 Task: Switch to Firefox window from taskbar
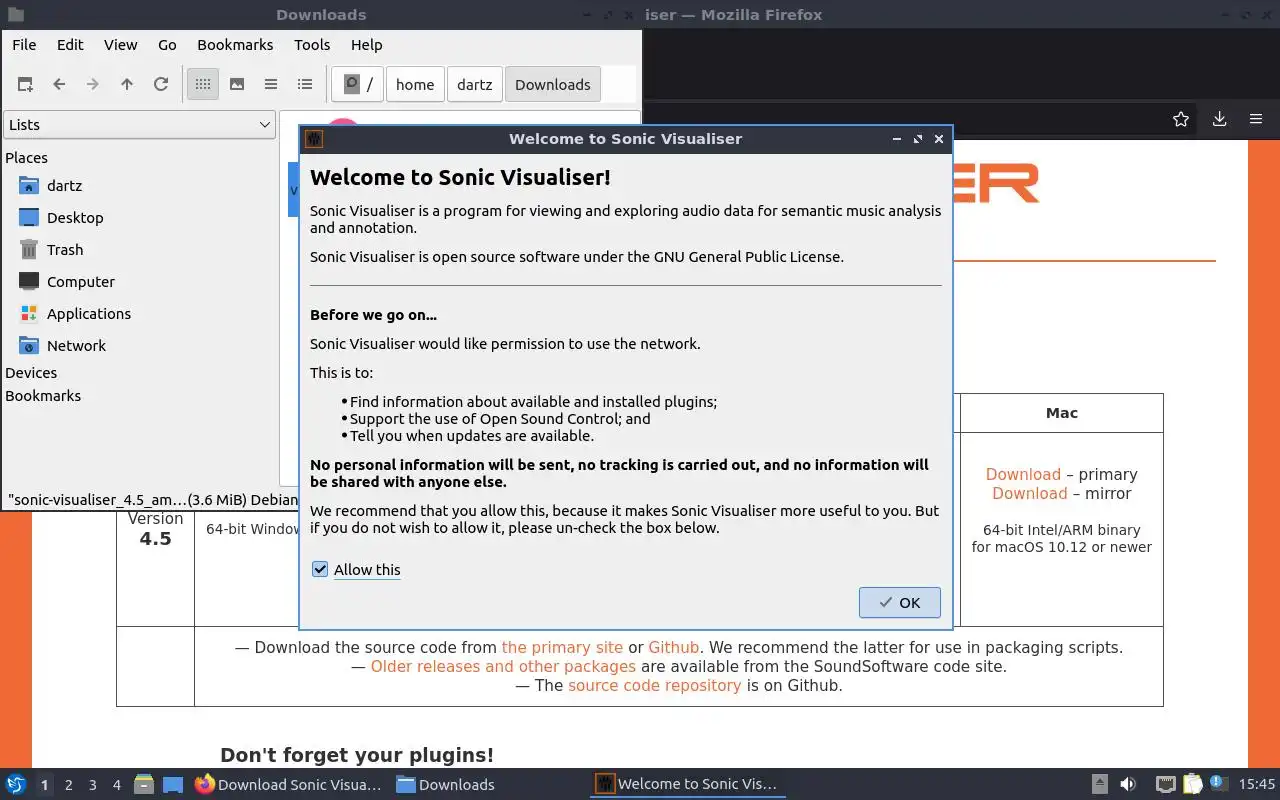[289, 784]
